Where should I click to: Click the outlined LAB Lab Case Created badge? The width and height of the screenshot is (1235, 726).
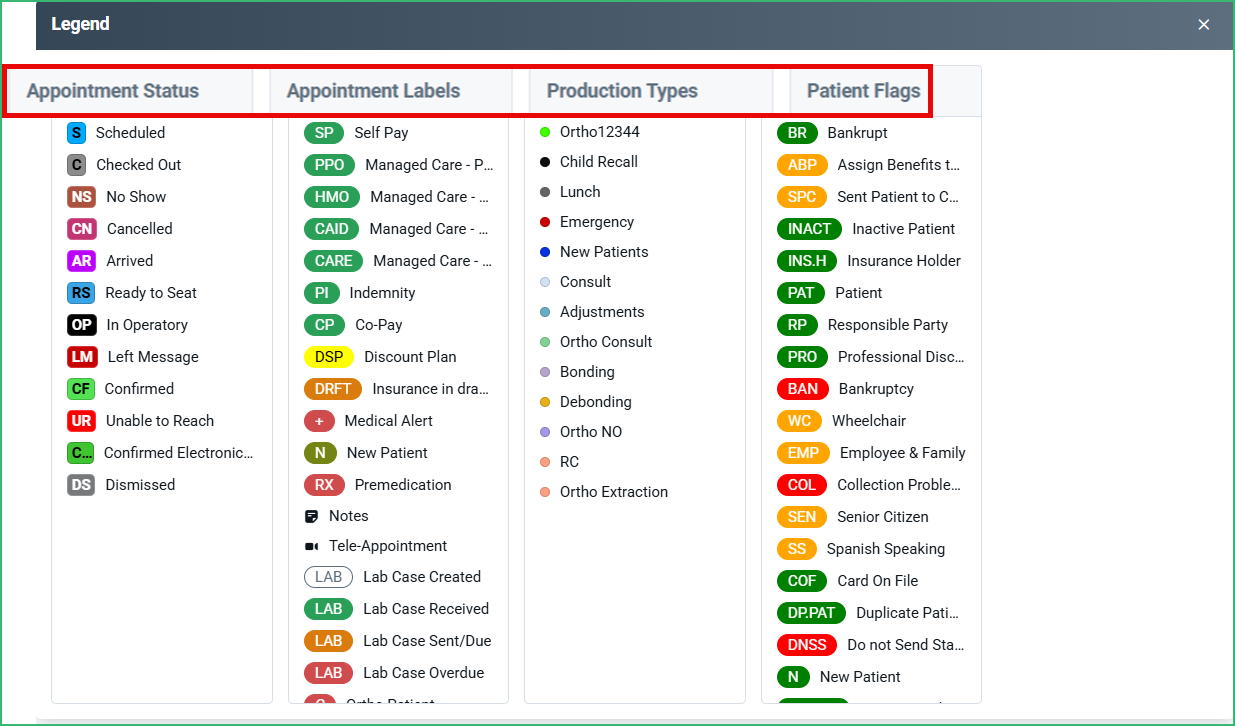329,577
